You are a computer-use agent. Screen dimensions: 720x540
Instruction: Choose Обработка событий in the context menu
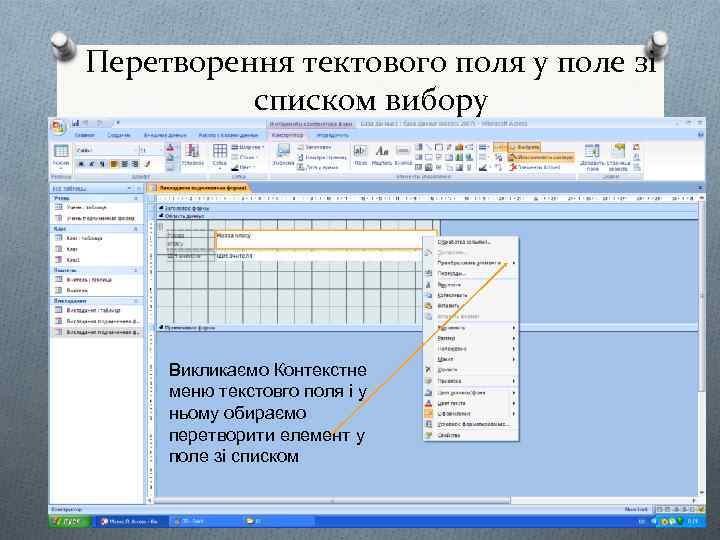pyautogui.click(x=471, y=242)
